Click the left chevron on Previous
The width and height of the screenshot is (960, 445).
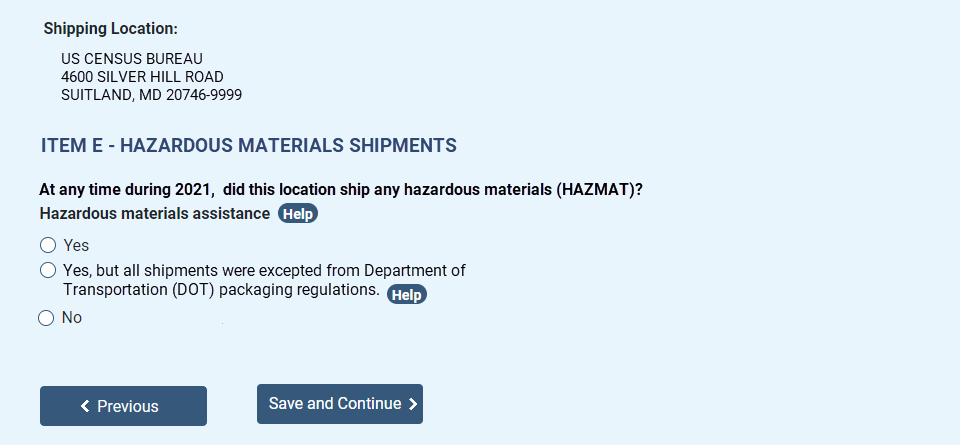[86, 406]
